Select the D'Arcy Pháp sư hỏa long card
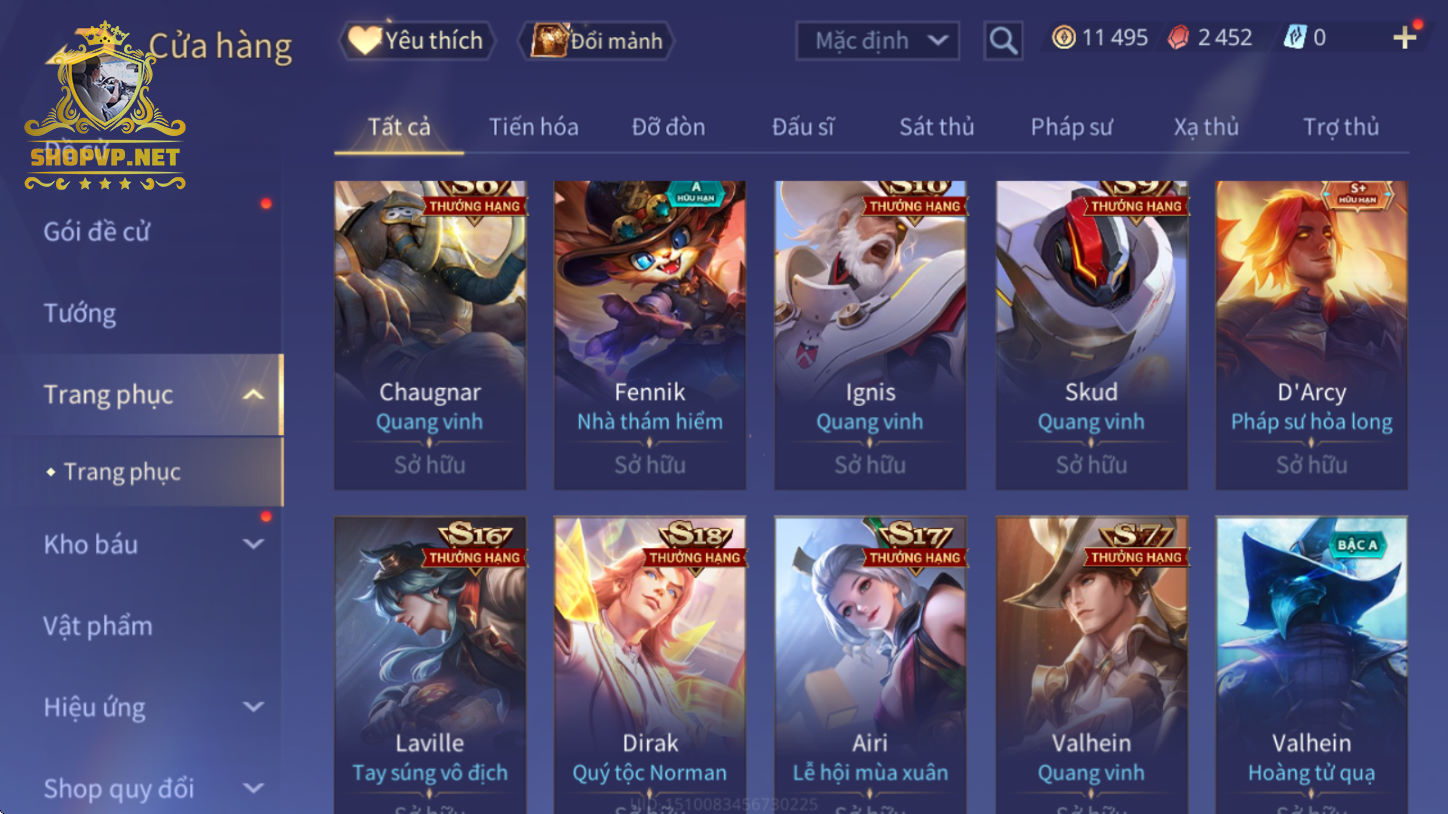This screenshot has width=1448, height=814. pyautogui.click(x=1311, y=335)
